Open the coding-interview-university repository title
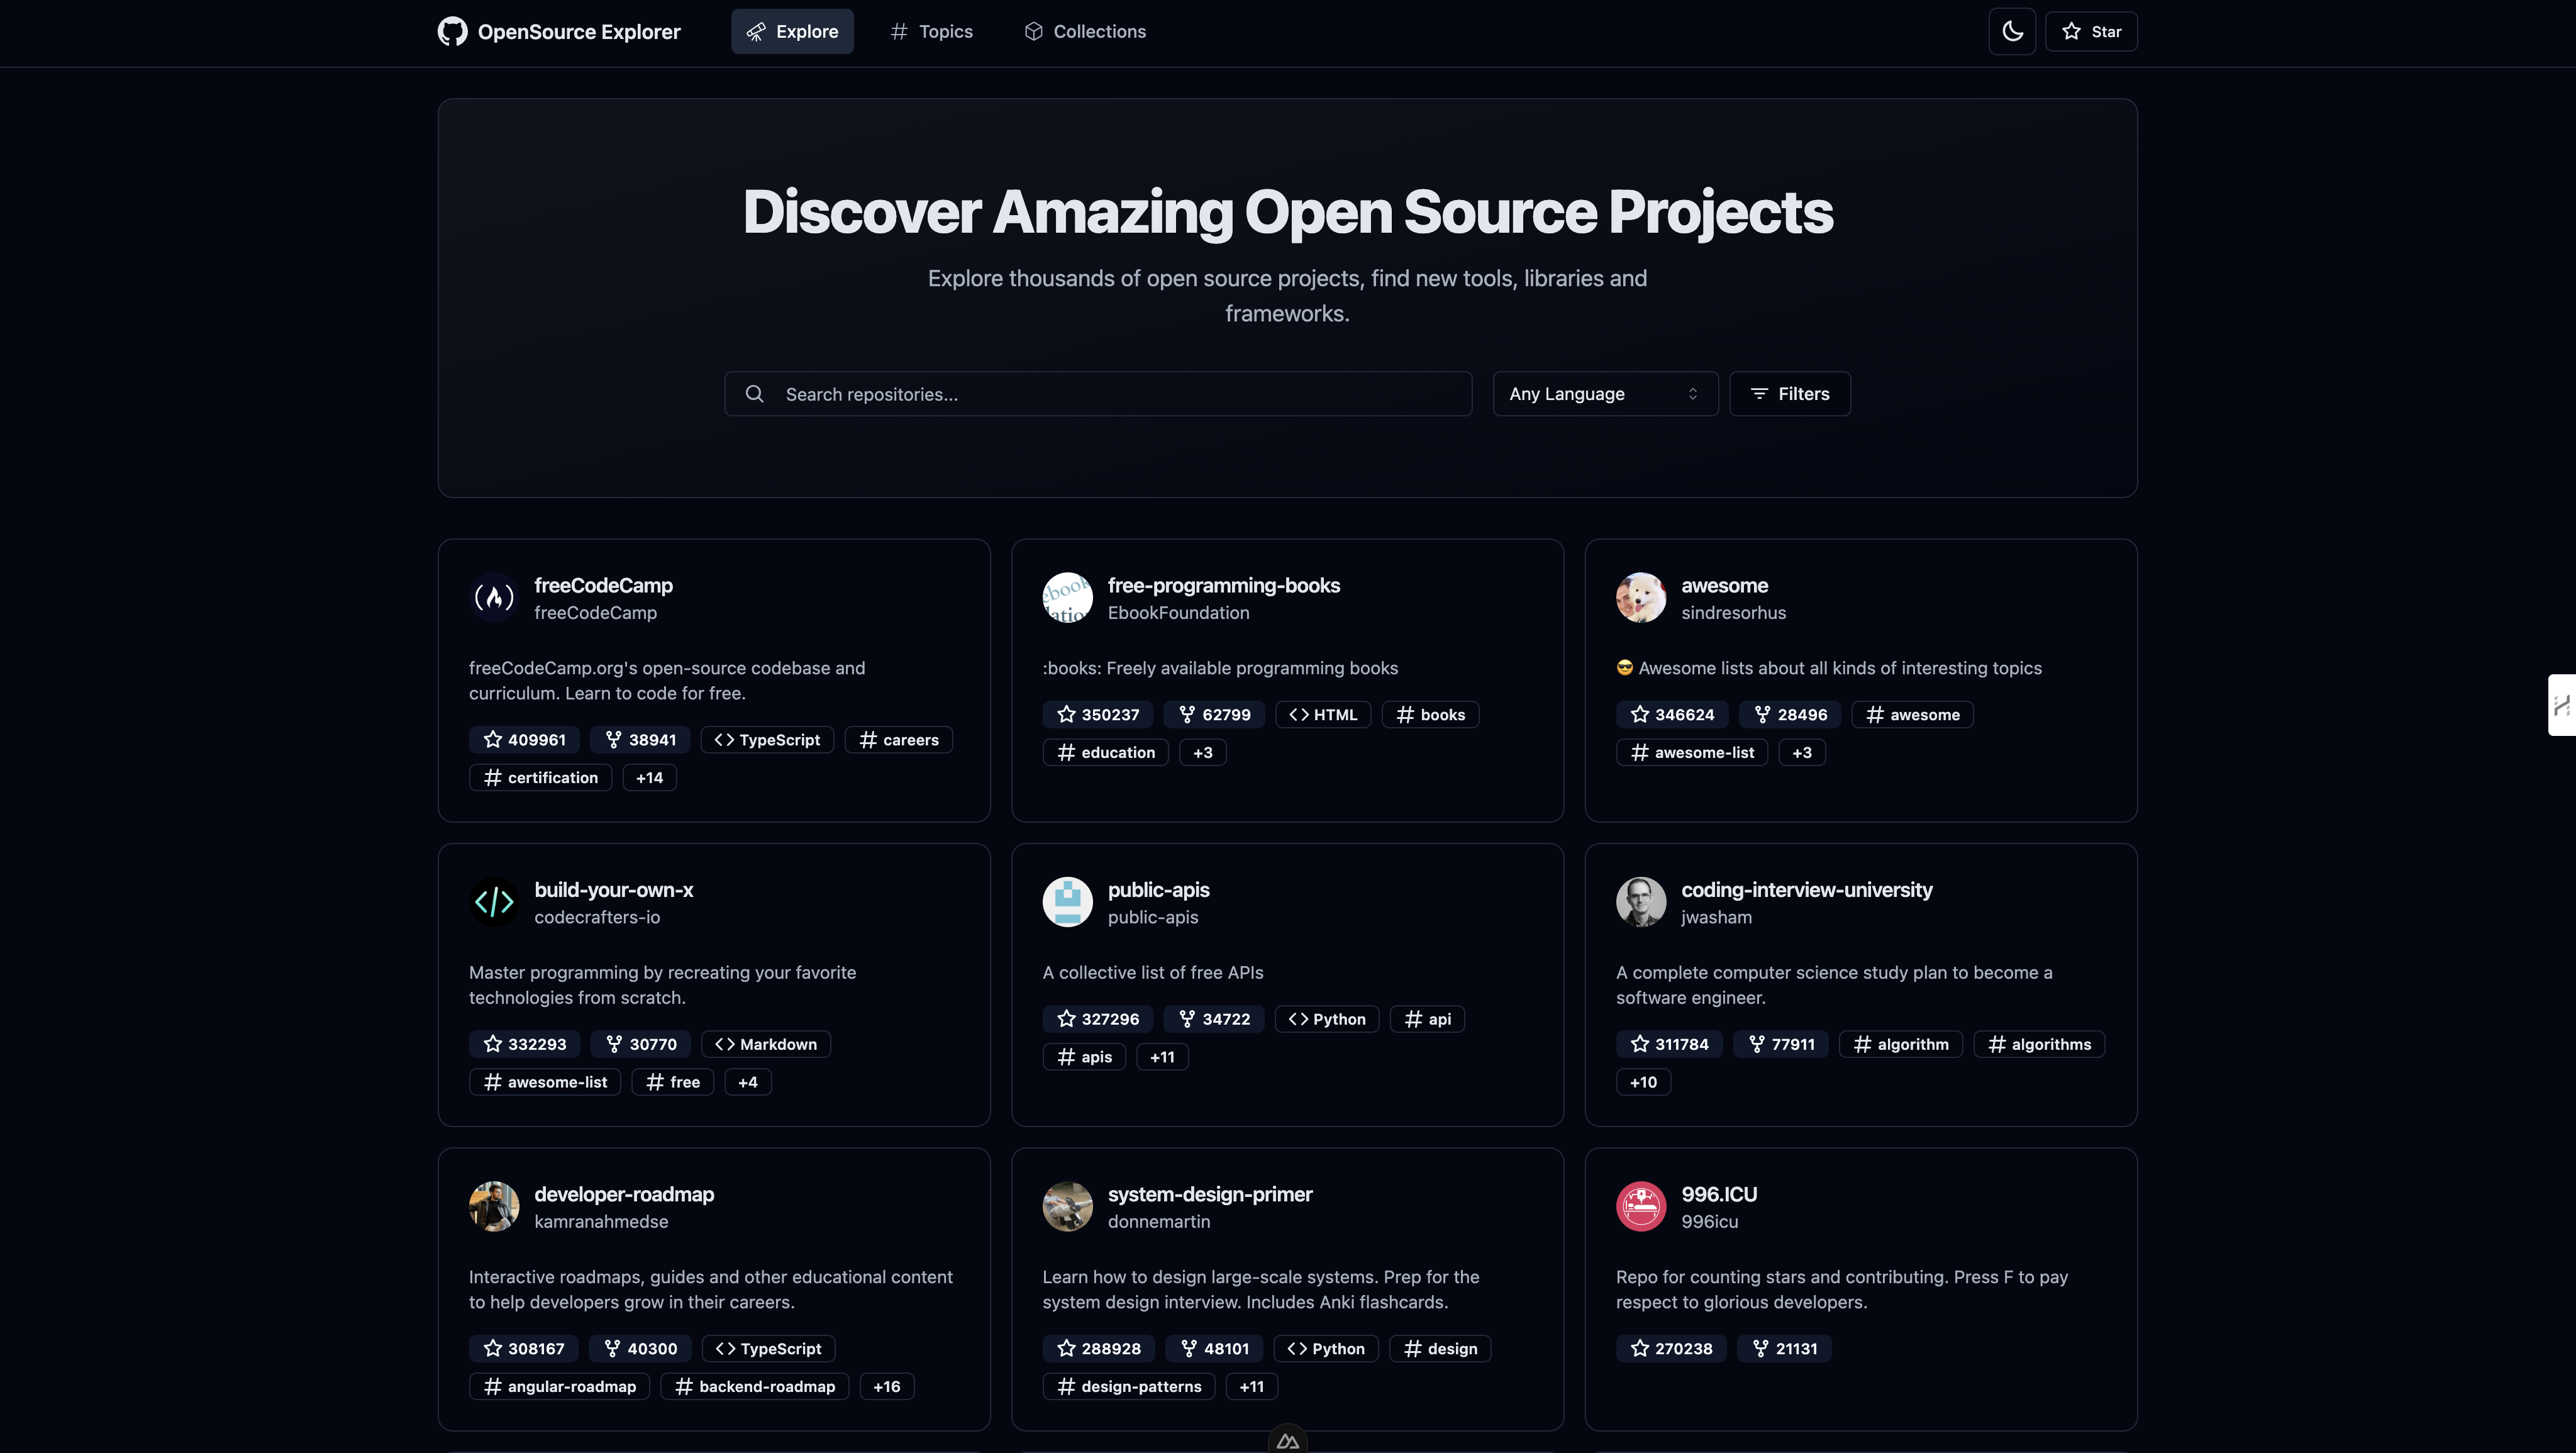 coord(1806,890)
